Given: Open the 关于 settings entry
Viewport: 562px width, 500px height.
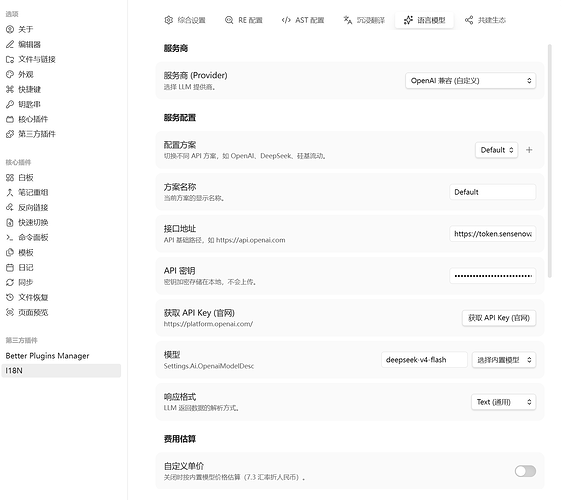Looking at the screenshot, I should click(x=61, y=29).
